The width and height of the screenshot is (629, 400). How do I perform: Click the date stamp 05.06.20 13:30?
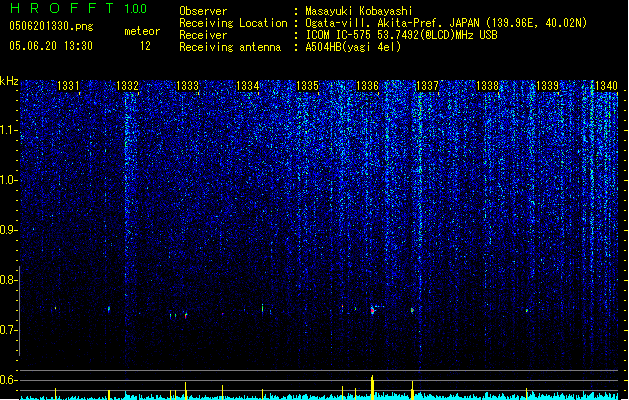point(51,46)
